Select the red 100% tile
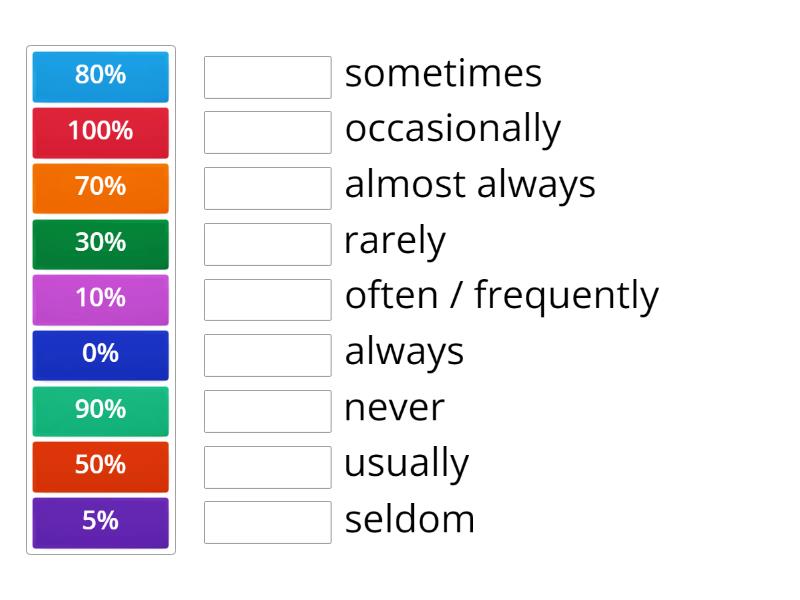Screen dimensions: 800x600 [x=100, y=131]
